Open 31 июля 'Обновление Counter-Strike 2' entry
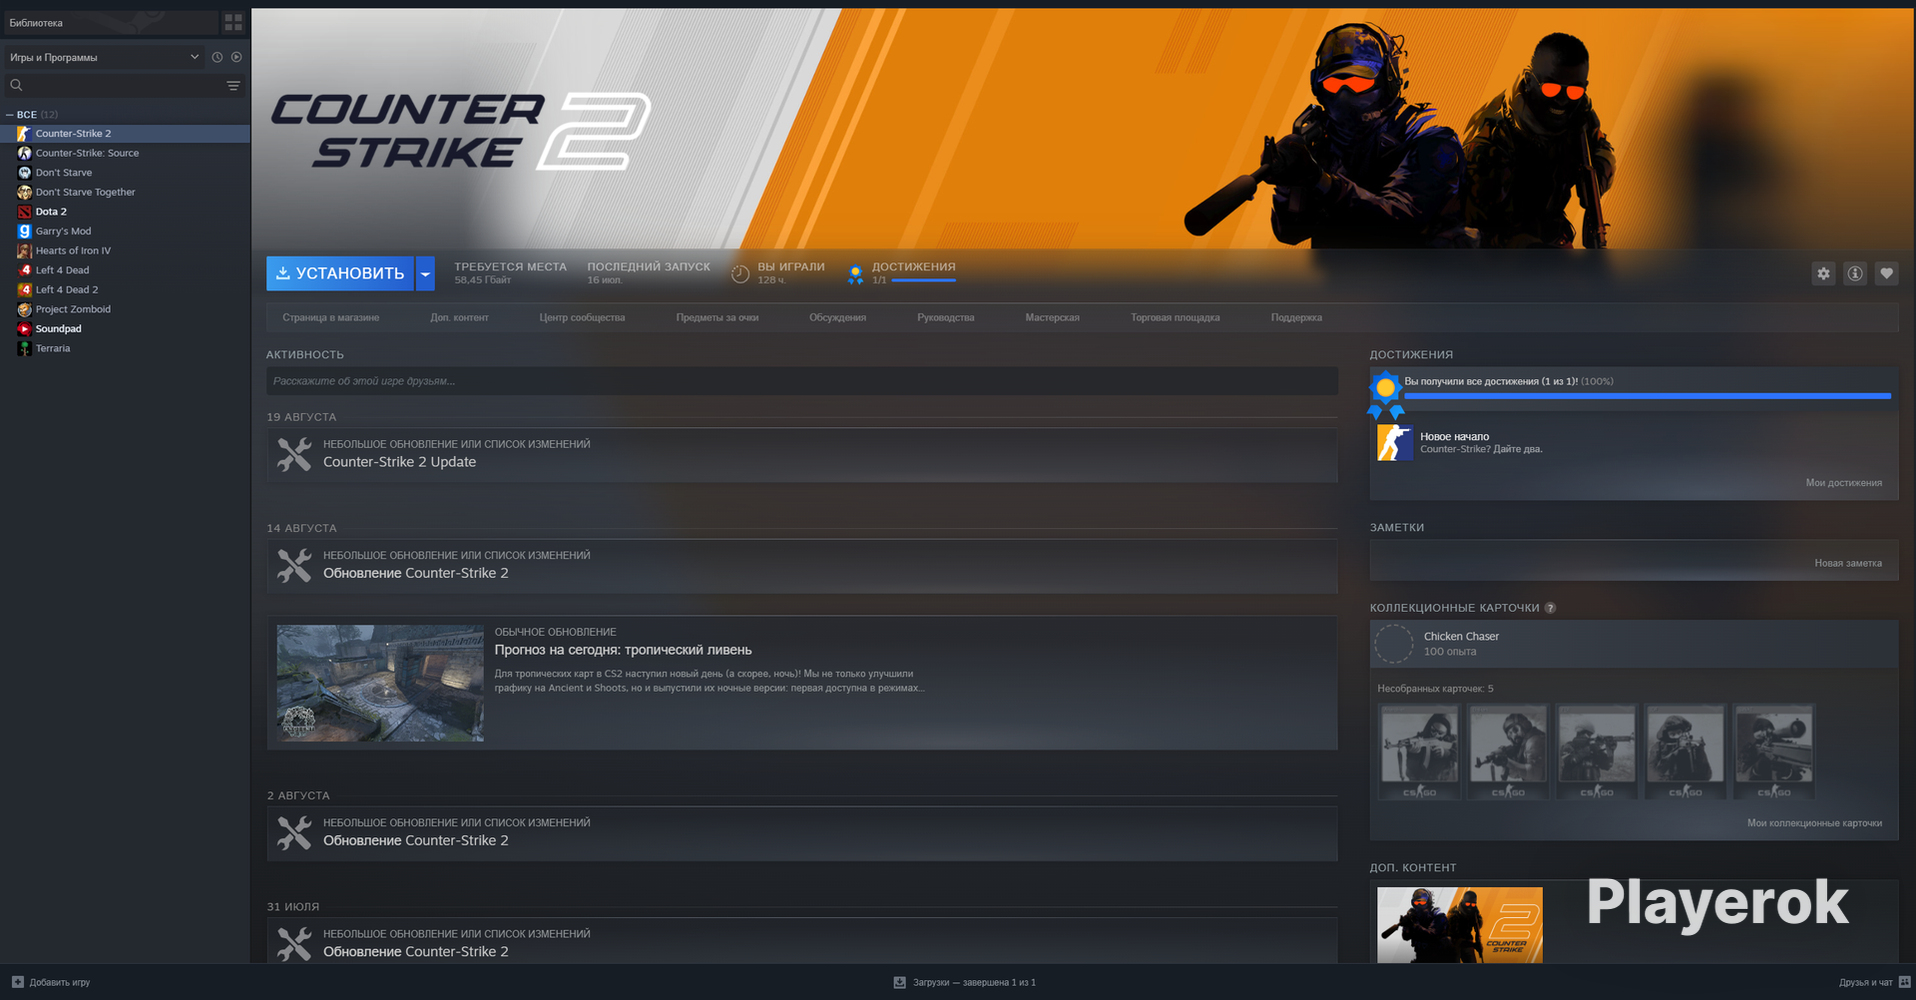 click(802, 941)
